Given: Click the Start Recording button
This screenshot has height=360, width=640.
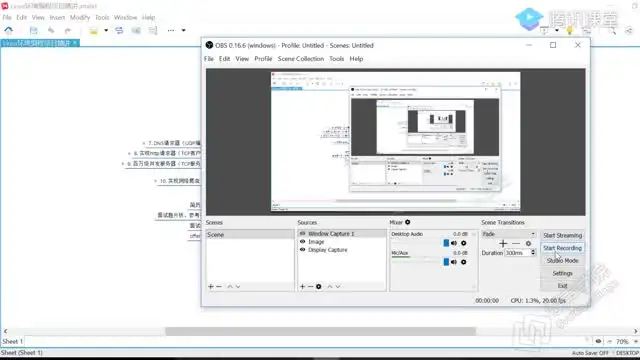Looking at the screenshot, I should point(562,248).
